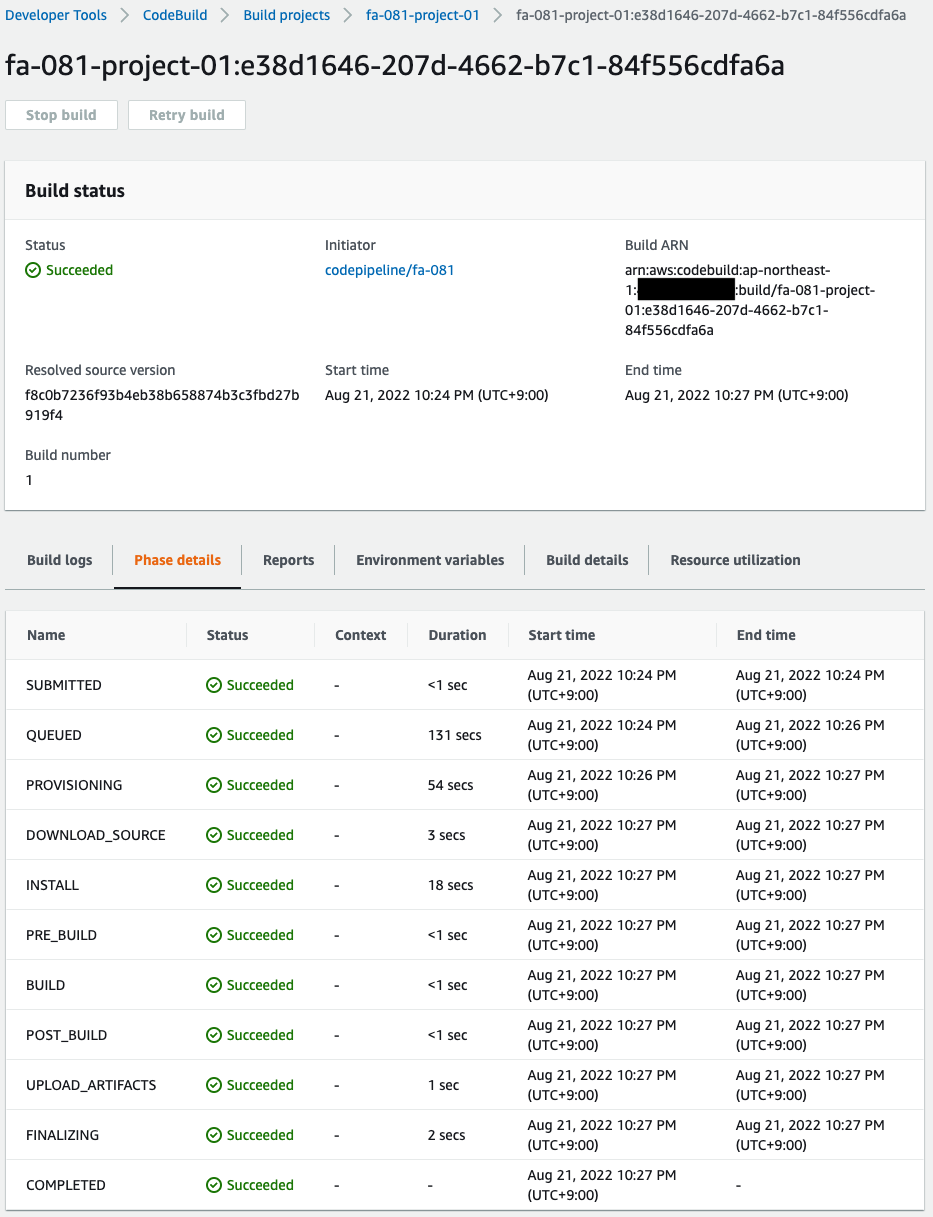
Task: Open the codepipeline/fa-081 initiator link
Action: (x=389, y=270)
